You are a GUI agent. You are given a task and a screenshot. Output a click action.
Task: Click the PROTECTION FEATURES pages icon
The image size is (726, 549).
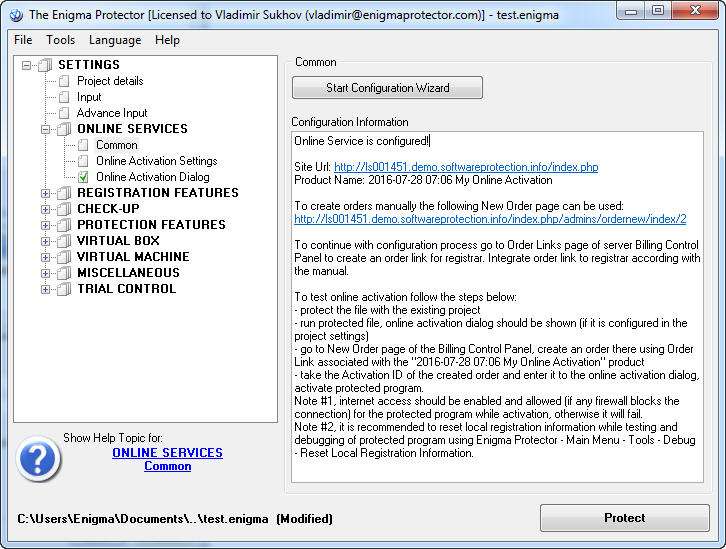coord(64,225)
